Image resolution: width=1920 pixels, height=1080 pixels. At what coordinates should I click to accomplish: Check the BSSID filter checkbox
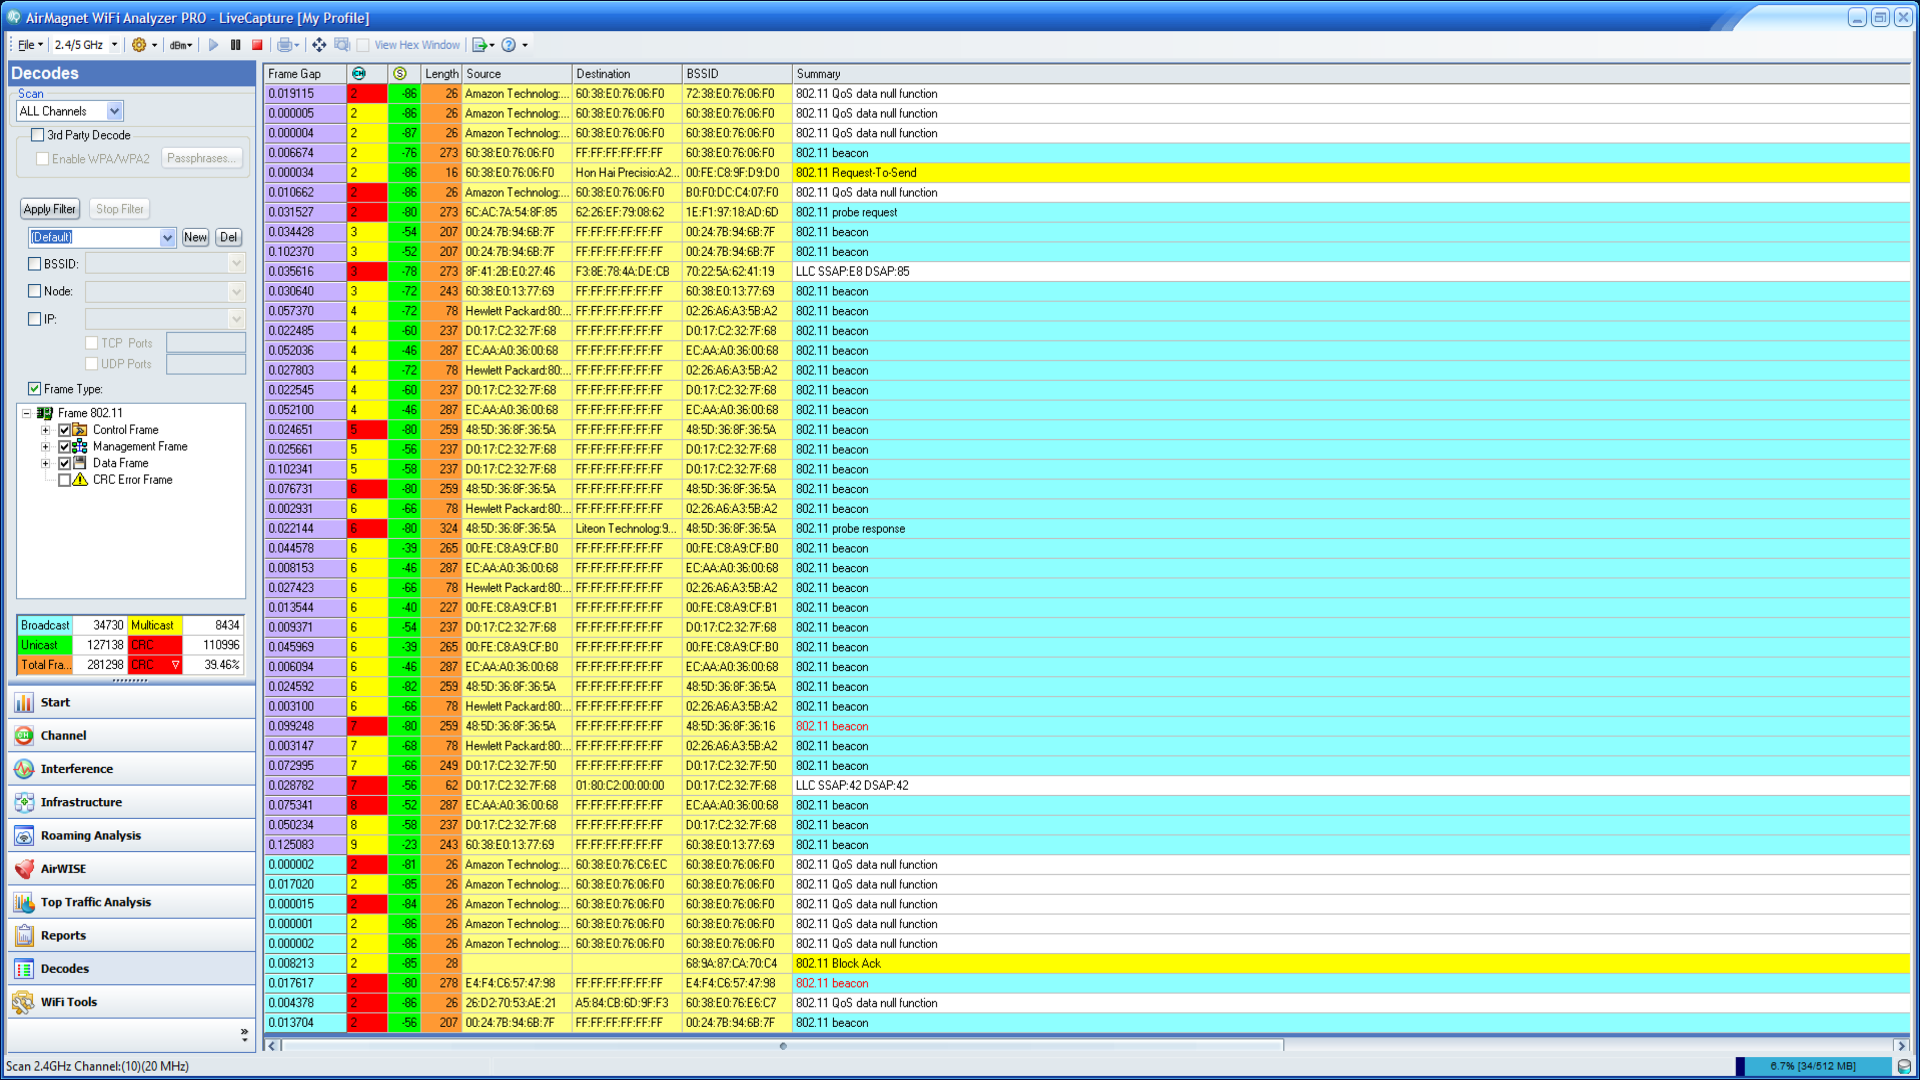pos(33,263)
